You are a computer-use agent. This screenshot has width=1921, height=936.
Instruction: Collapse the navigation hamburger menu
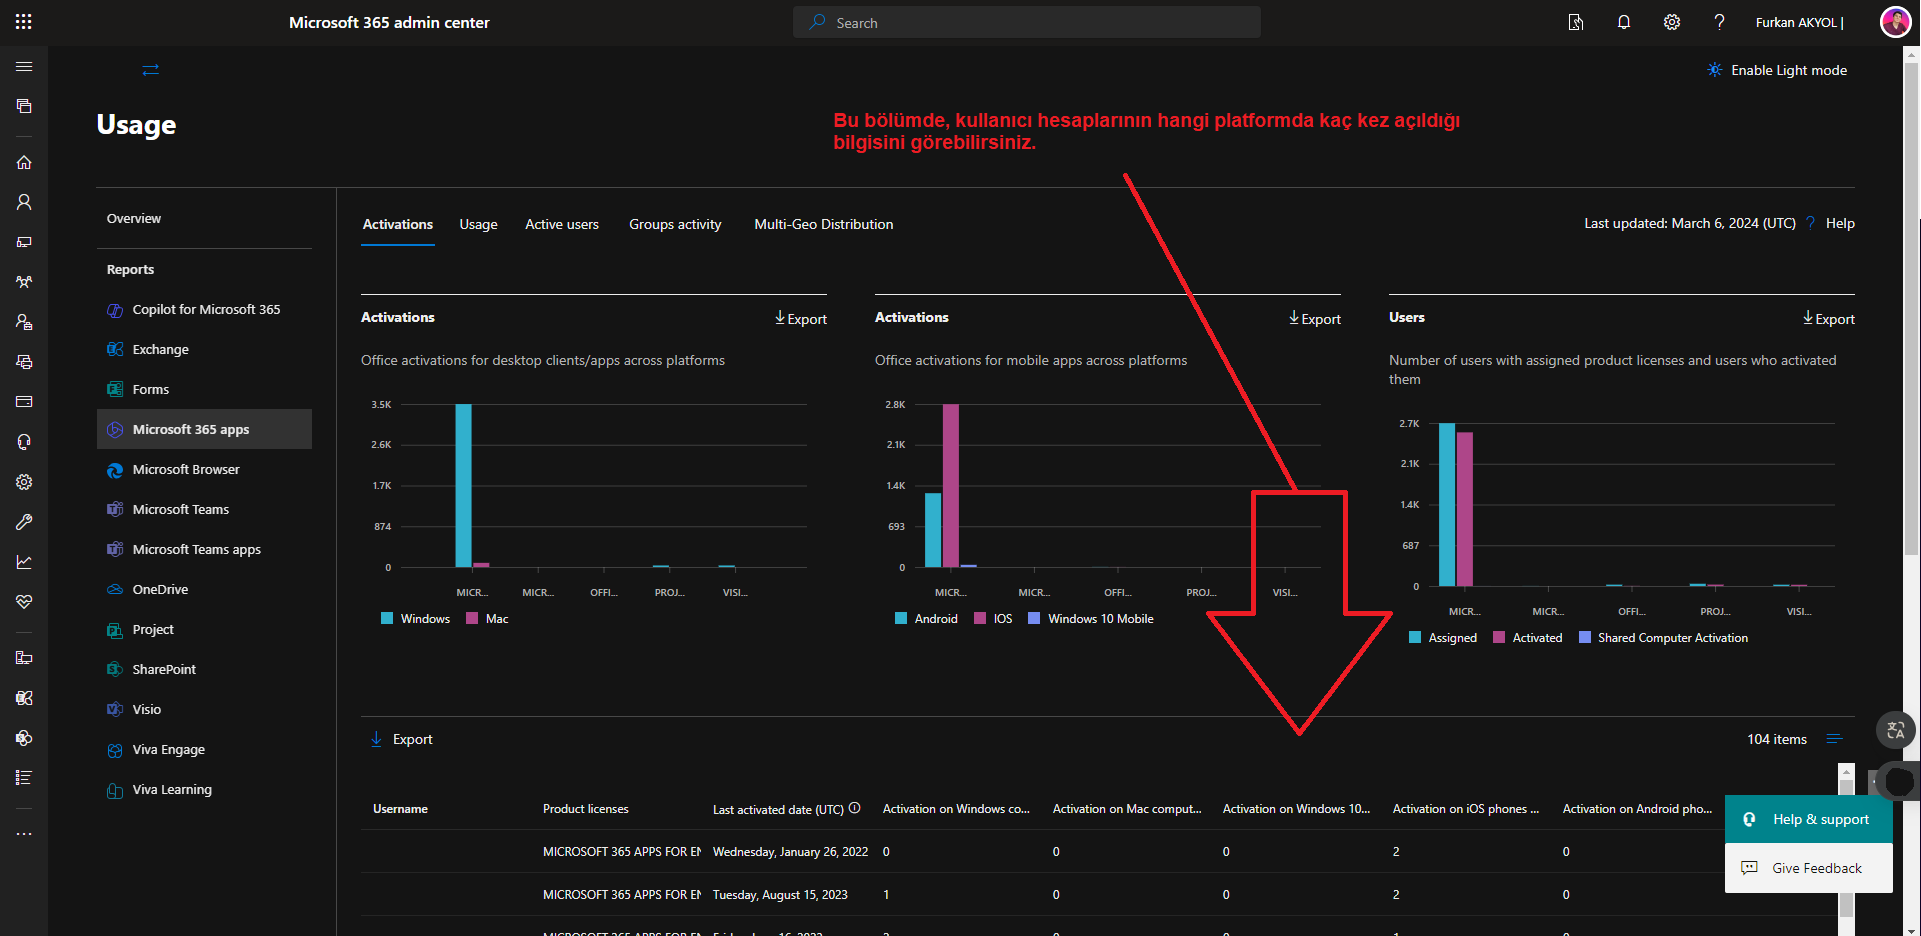24,67
